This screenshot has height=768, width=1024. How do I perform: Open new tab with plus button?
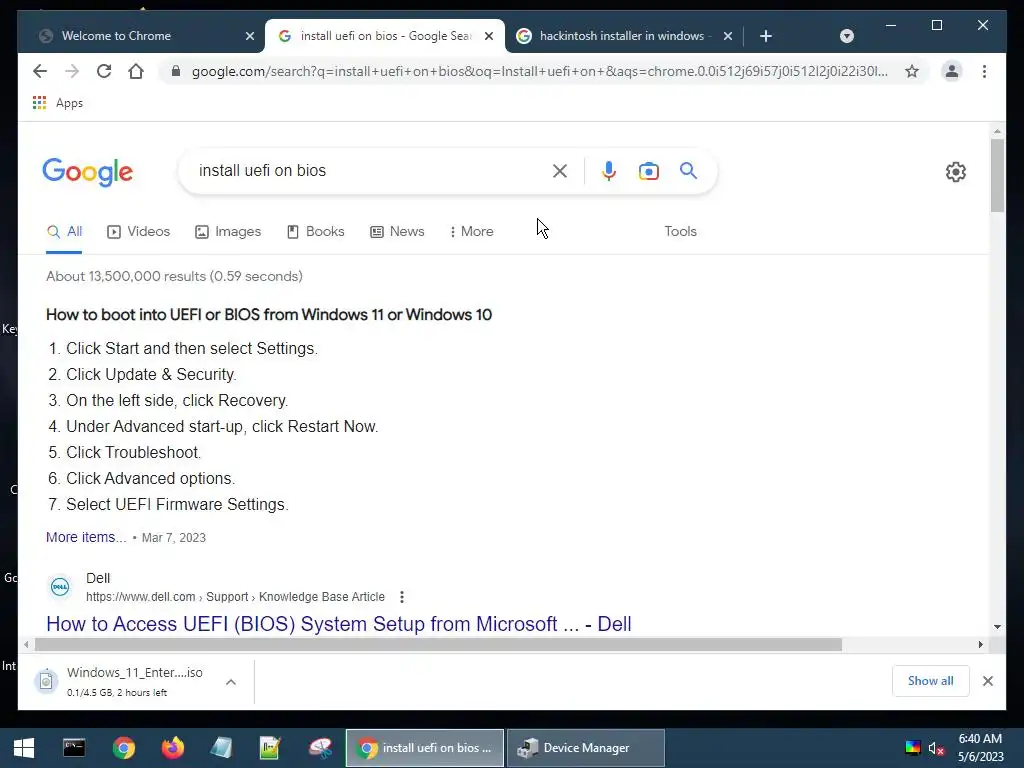(766, 36)
